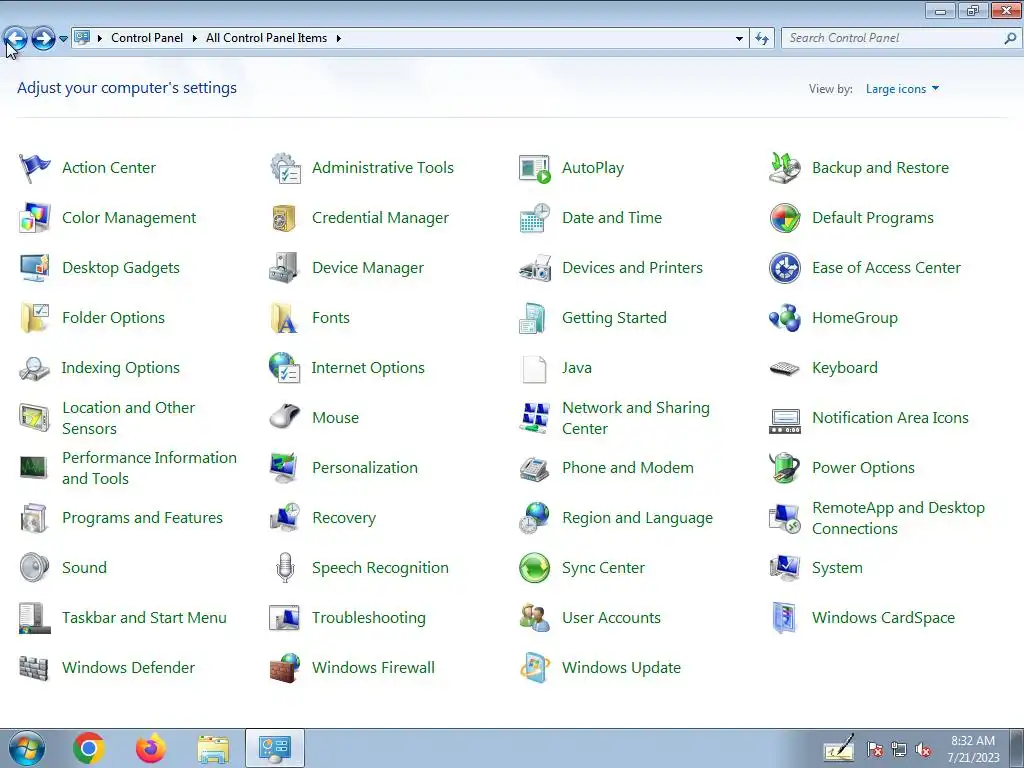Open Programs and Features link
1024x768 pixels.
pos(142,518)
